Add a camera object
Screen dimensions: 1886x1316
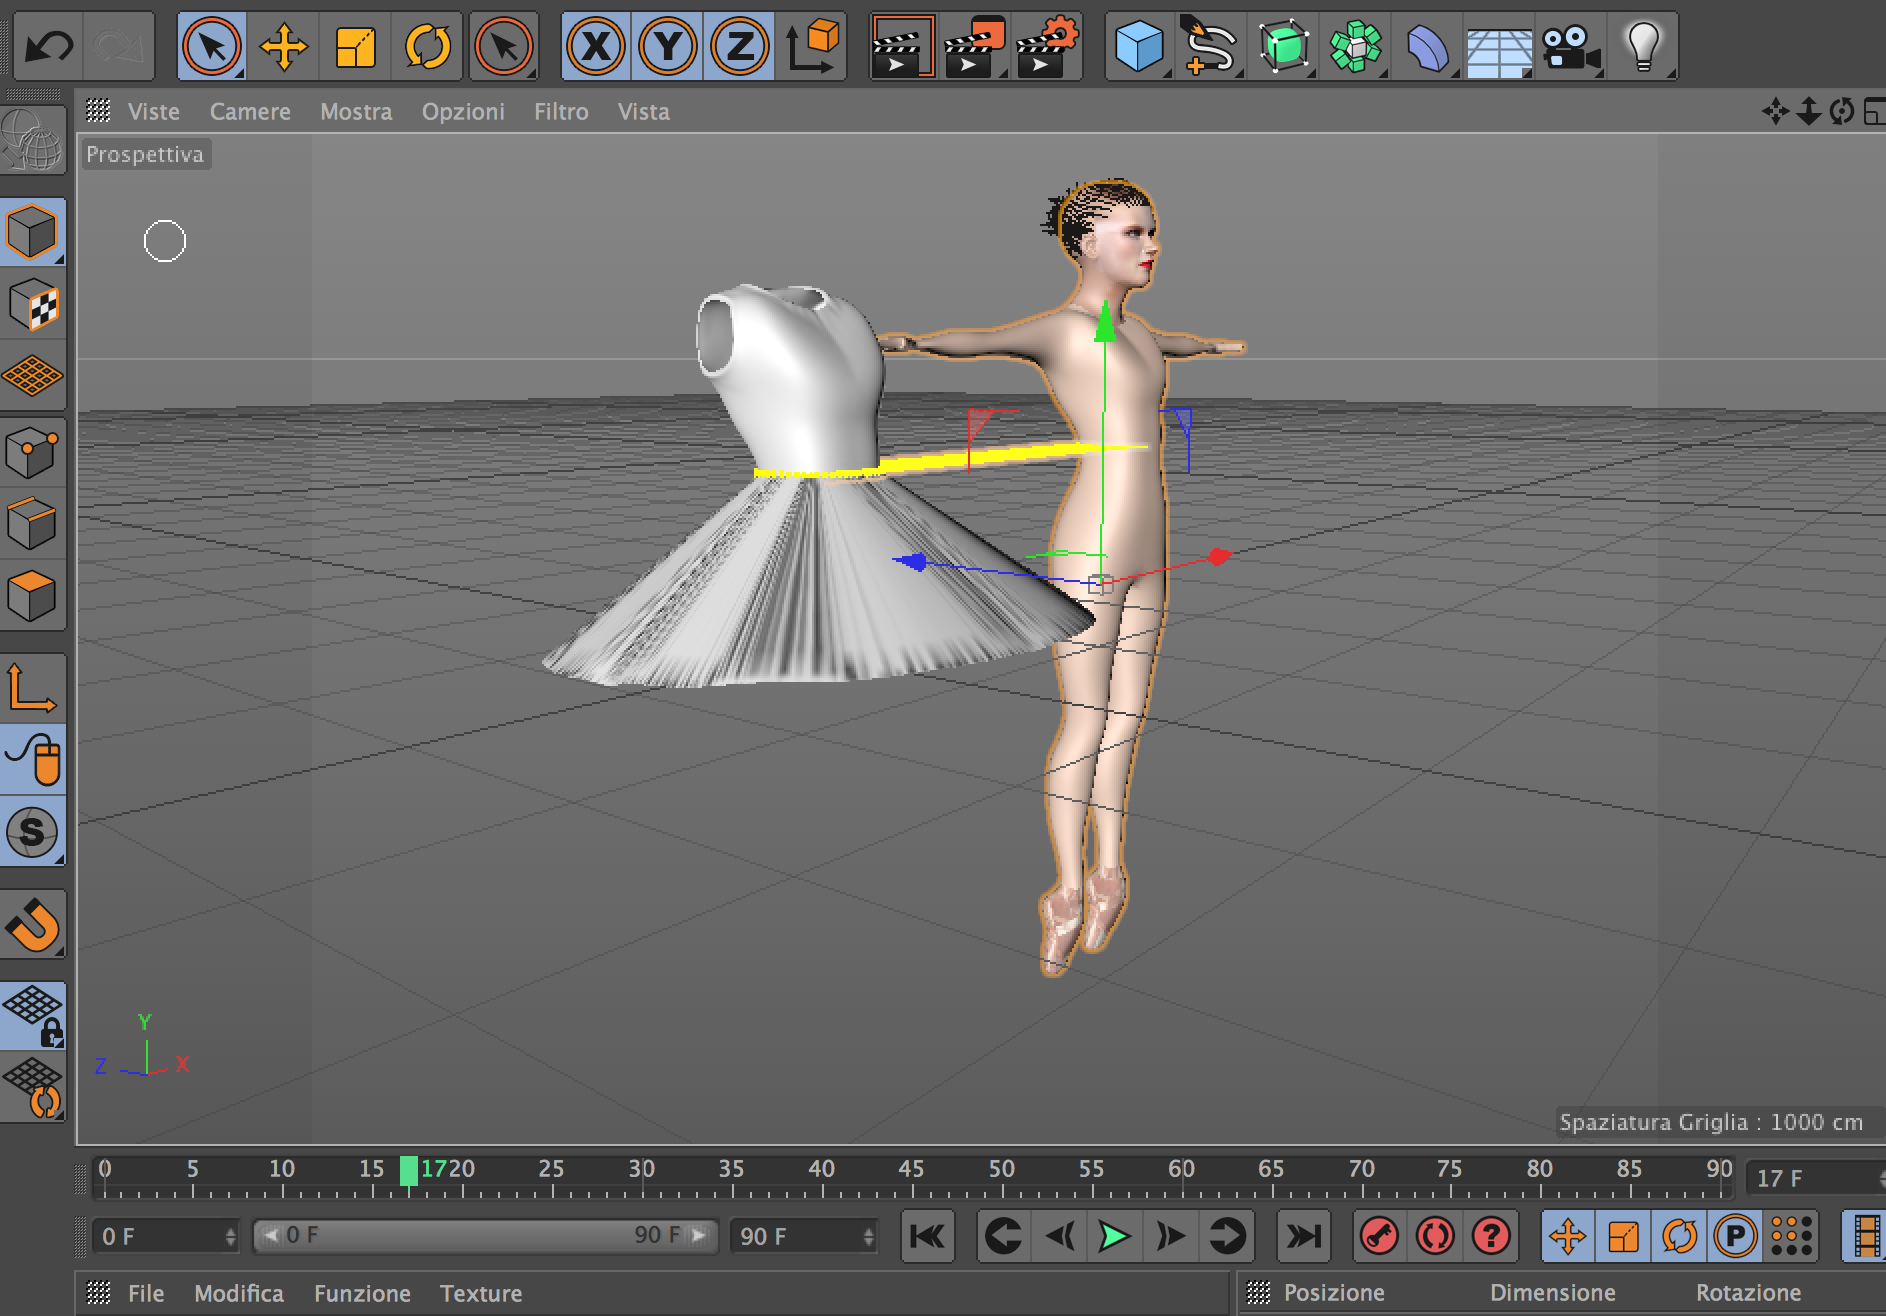[x=1571, y=46]
